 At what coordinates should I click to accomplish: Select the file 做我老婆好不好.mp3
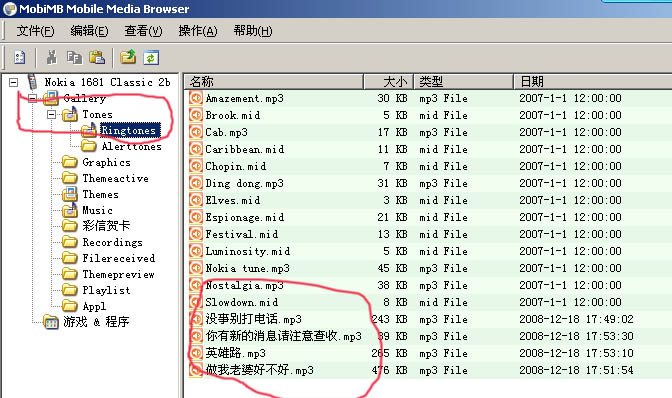click(260, 370)
